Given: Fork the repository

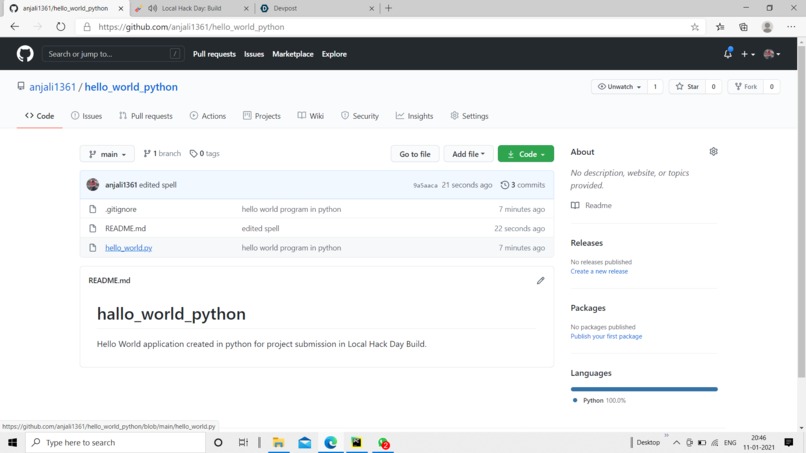Looking at the screenshot, I should pos(746,87).
